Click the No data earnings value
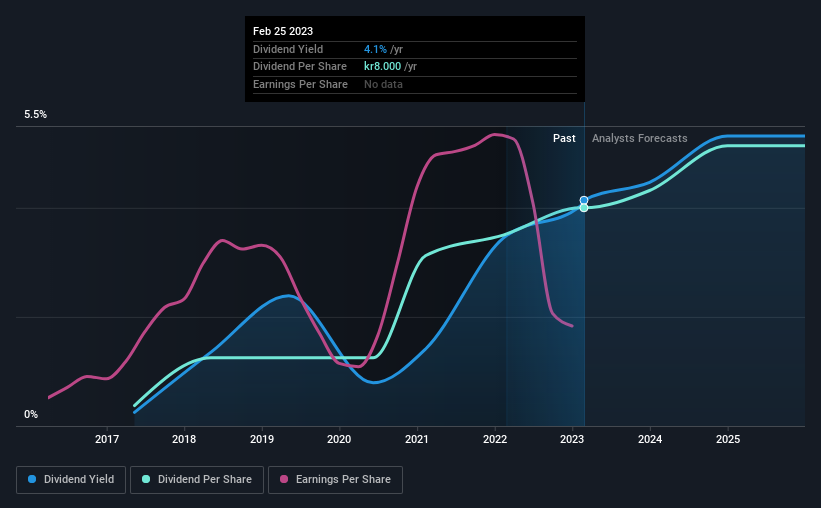Screen dimensions: 821x508 tap(384, 85)
